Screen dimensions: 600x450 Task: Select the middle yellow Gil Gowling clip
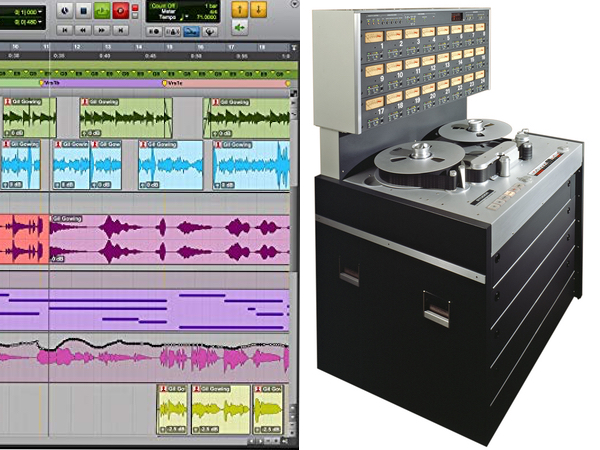point(220,409)
